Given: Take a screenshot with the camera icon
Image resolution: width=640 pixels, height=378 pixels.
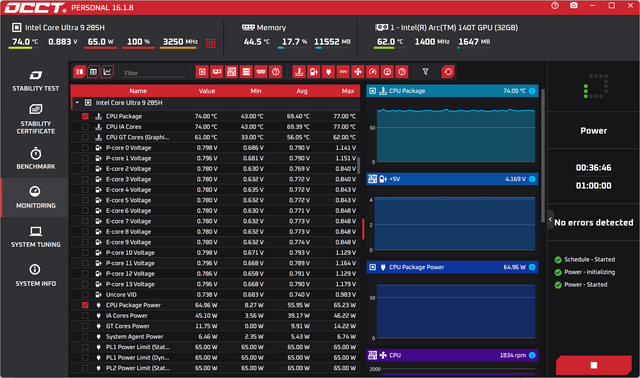Looking at the screenshot, I should (x=574, y=6).
